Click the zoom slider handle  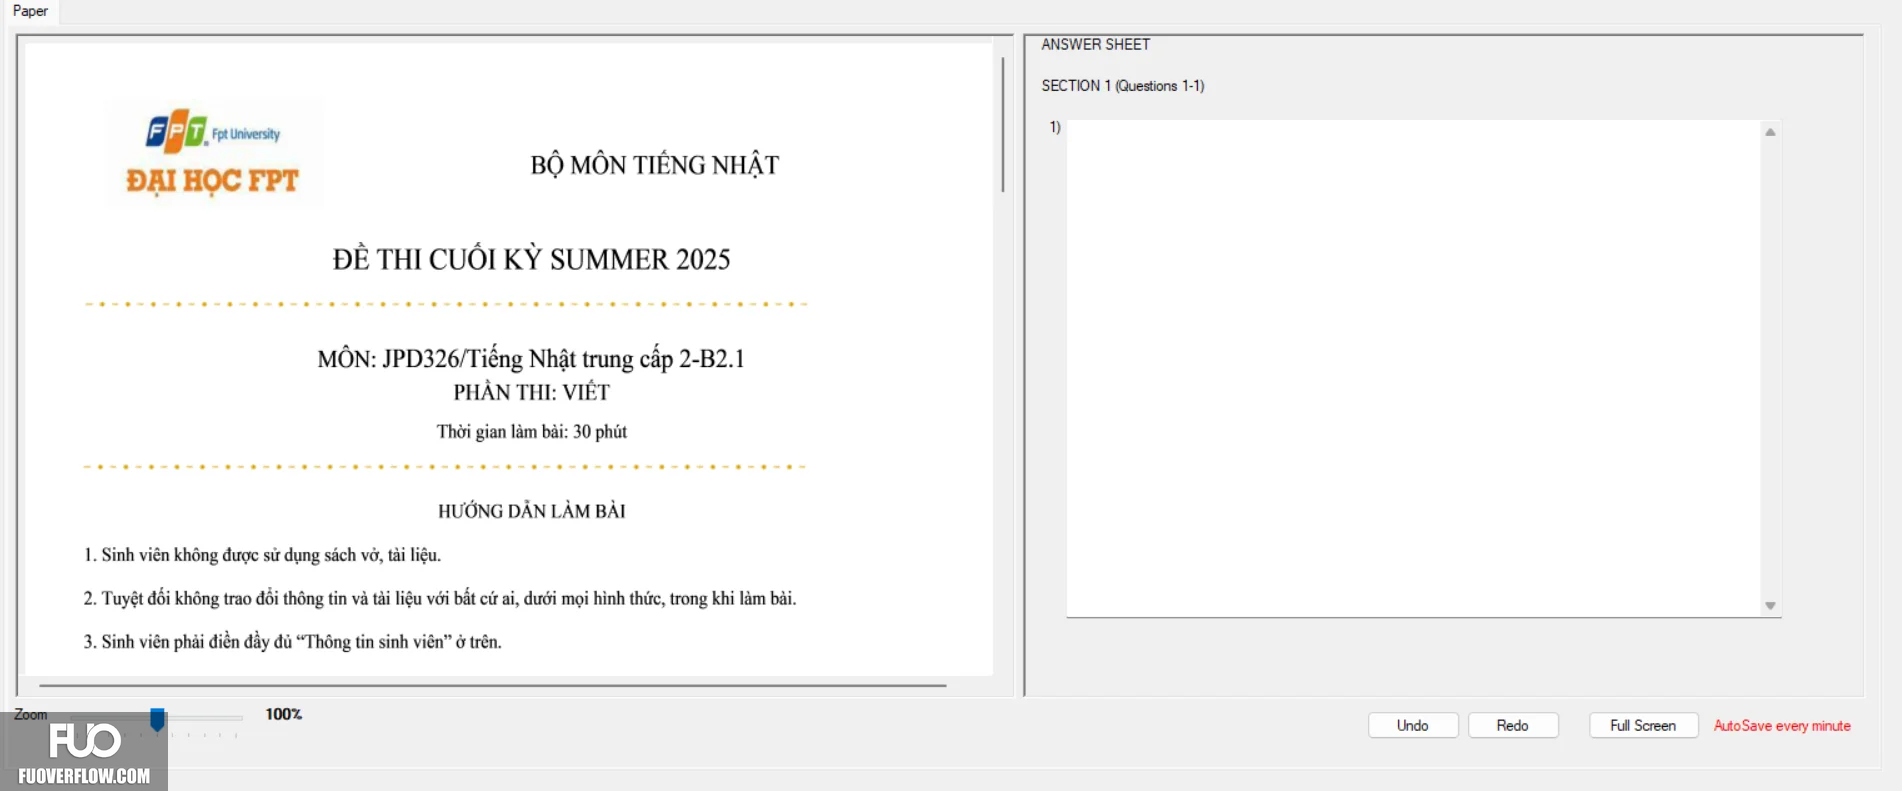157,719
